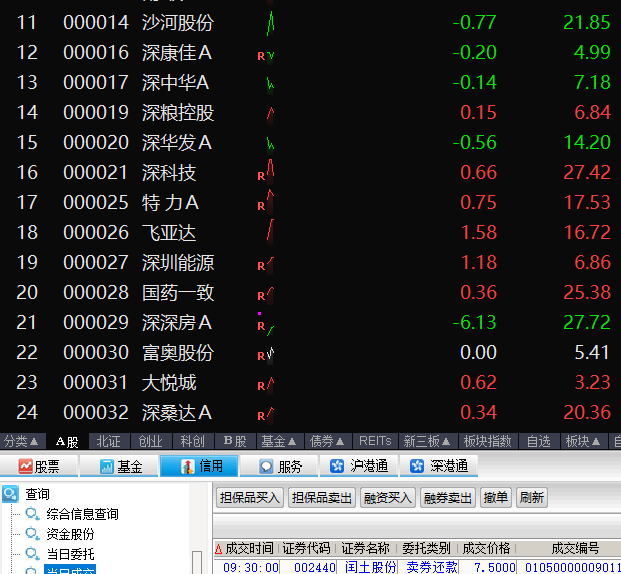
Task: Click the 证券代码 column header
Action: coord(307,548)
